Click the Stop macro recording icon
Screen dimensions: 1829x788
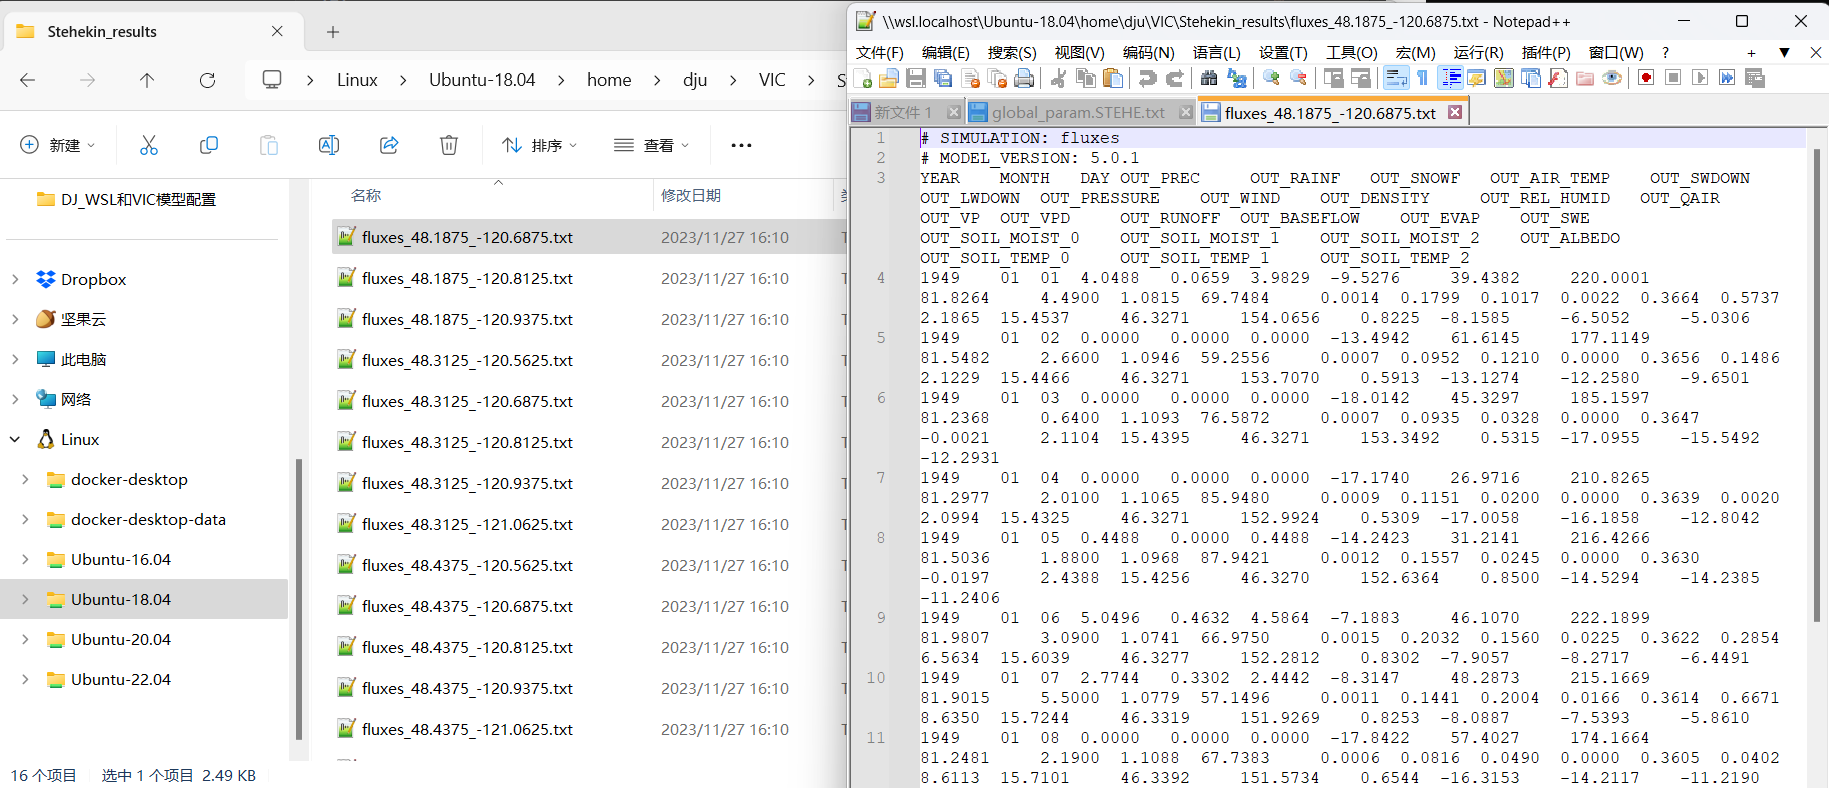click(1673, 78)
